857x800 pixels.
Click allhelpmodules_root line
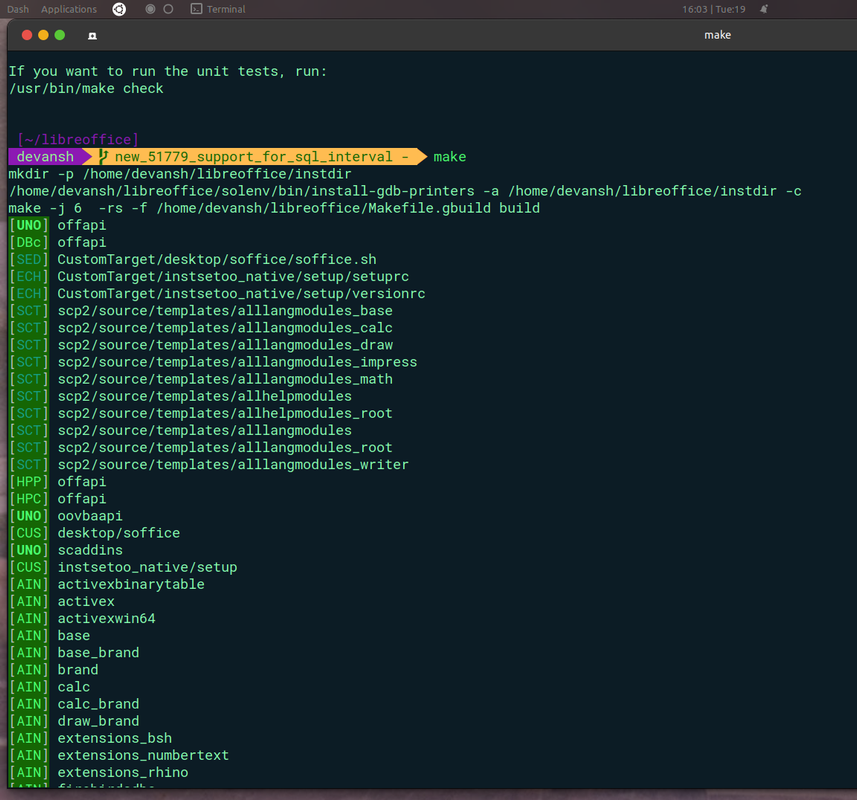point(201,413)
